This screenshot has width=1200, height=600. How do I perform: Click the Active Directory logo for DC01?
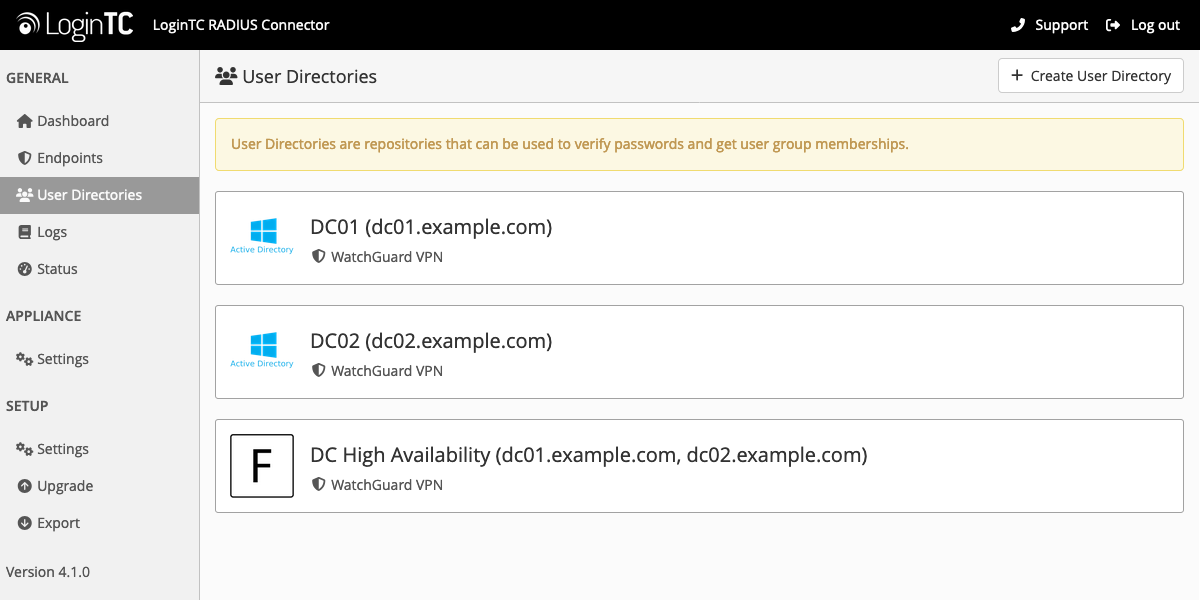pos(261,231)
